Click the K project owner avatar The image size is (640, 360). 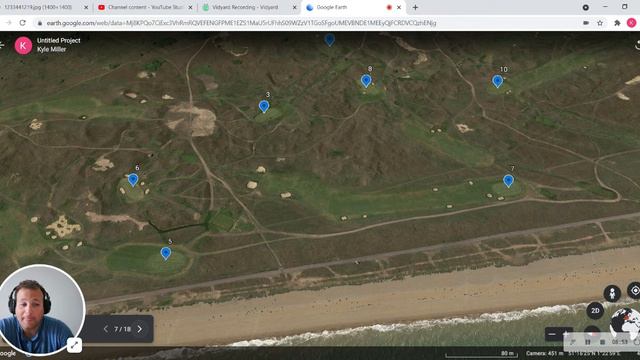pos(23,45)
